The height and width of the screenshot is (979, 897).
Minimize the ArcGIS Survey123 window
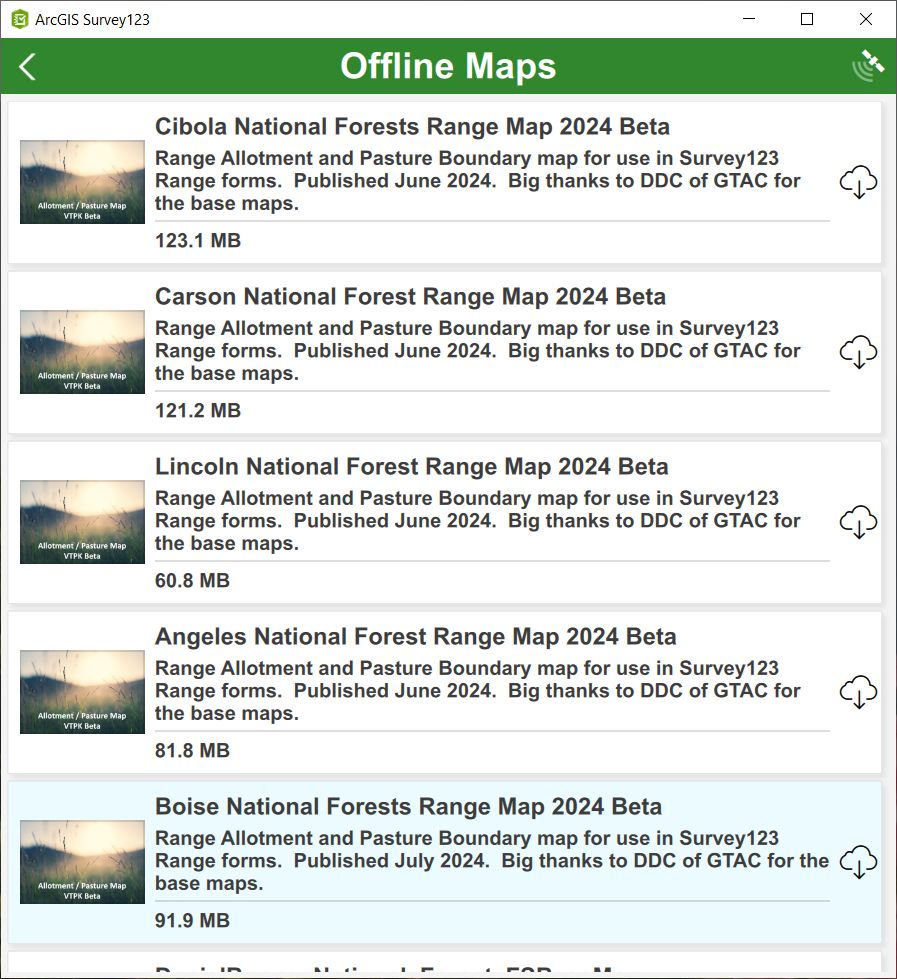tap(749, 19)
